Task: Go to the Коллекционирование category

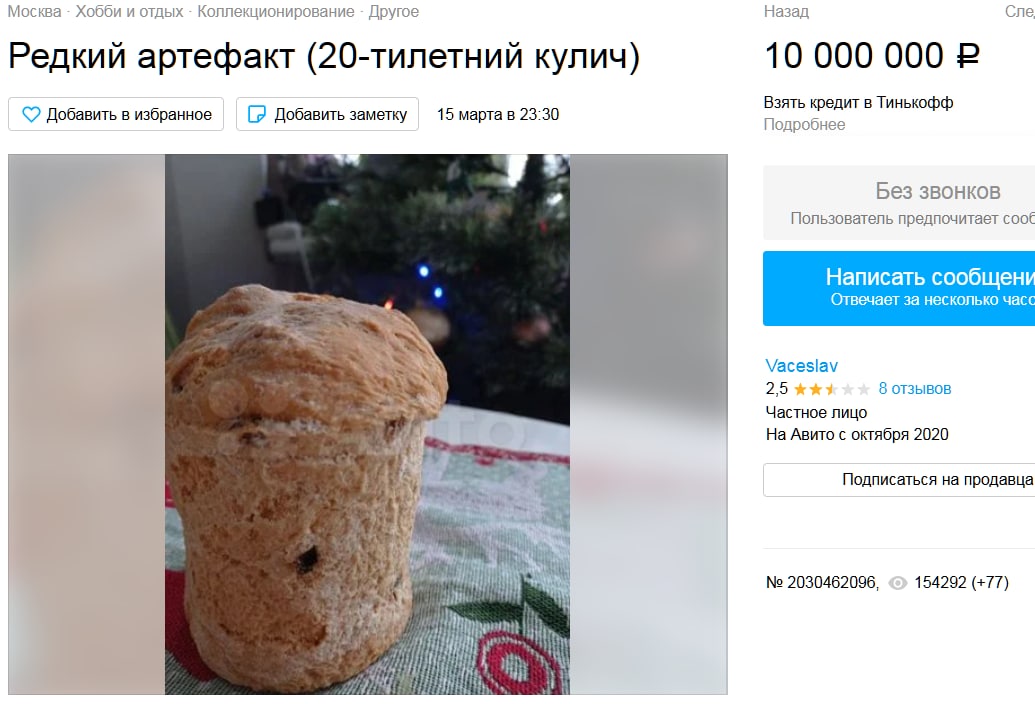Action: [276, 11]
